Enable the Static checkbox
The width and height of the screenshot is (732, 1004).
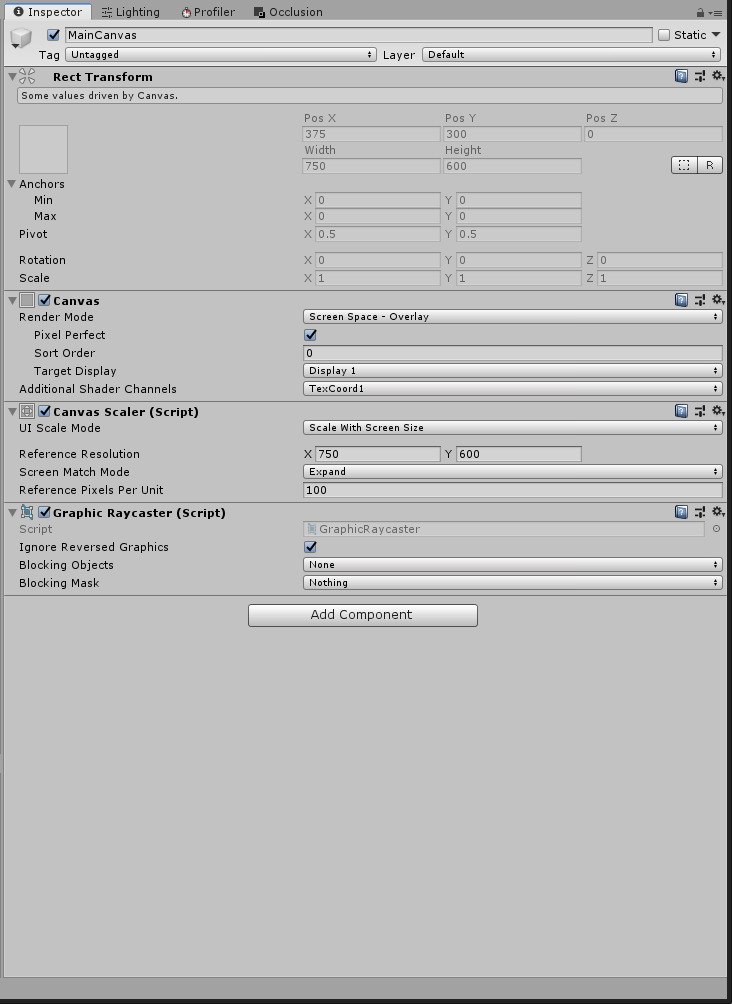(x=664, y=35)
